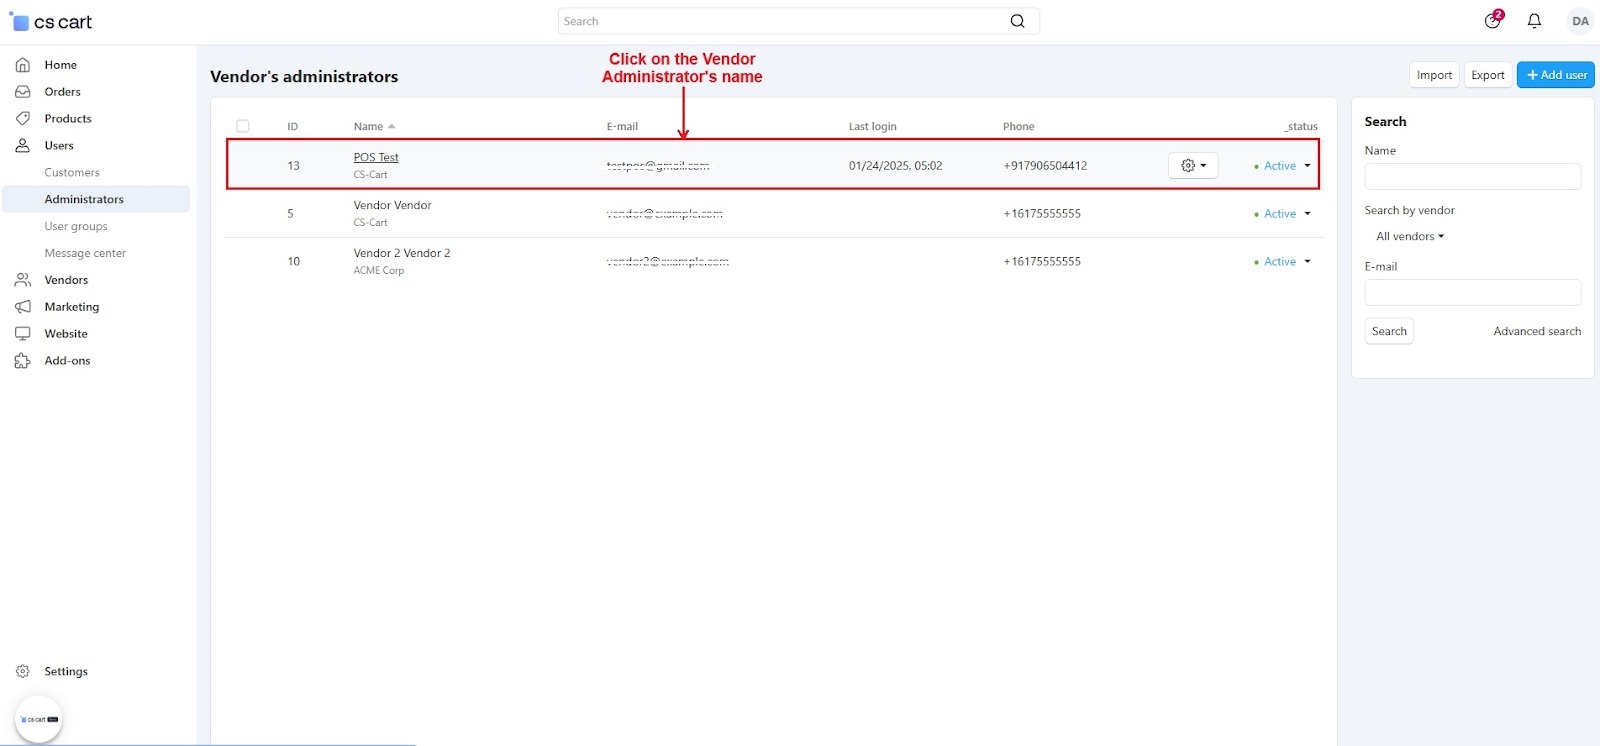The image size is (1600, 746).
Task: Click the Add user button
Action: (x=1555, y=75)
